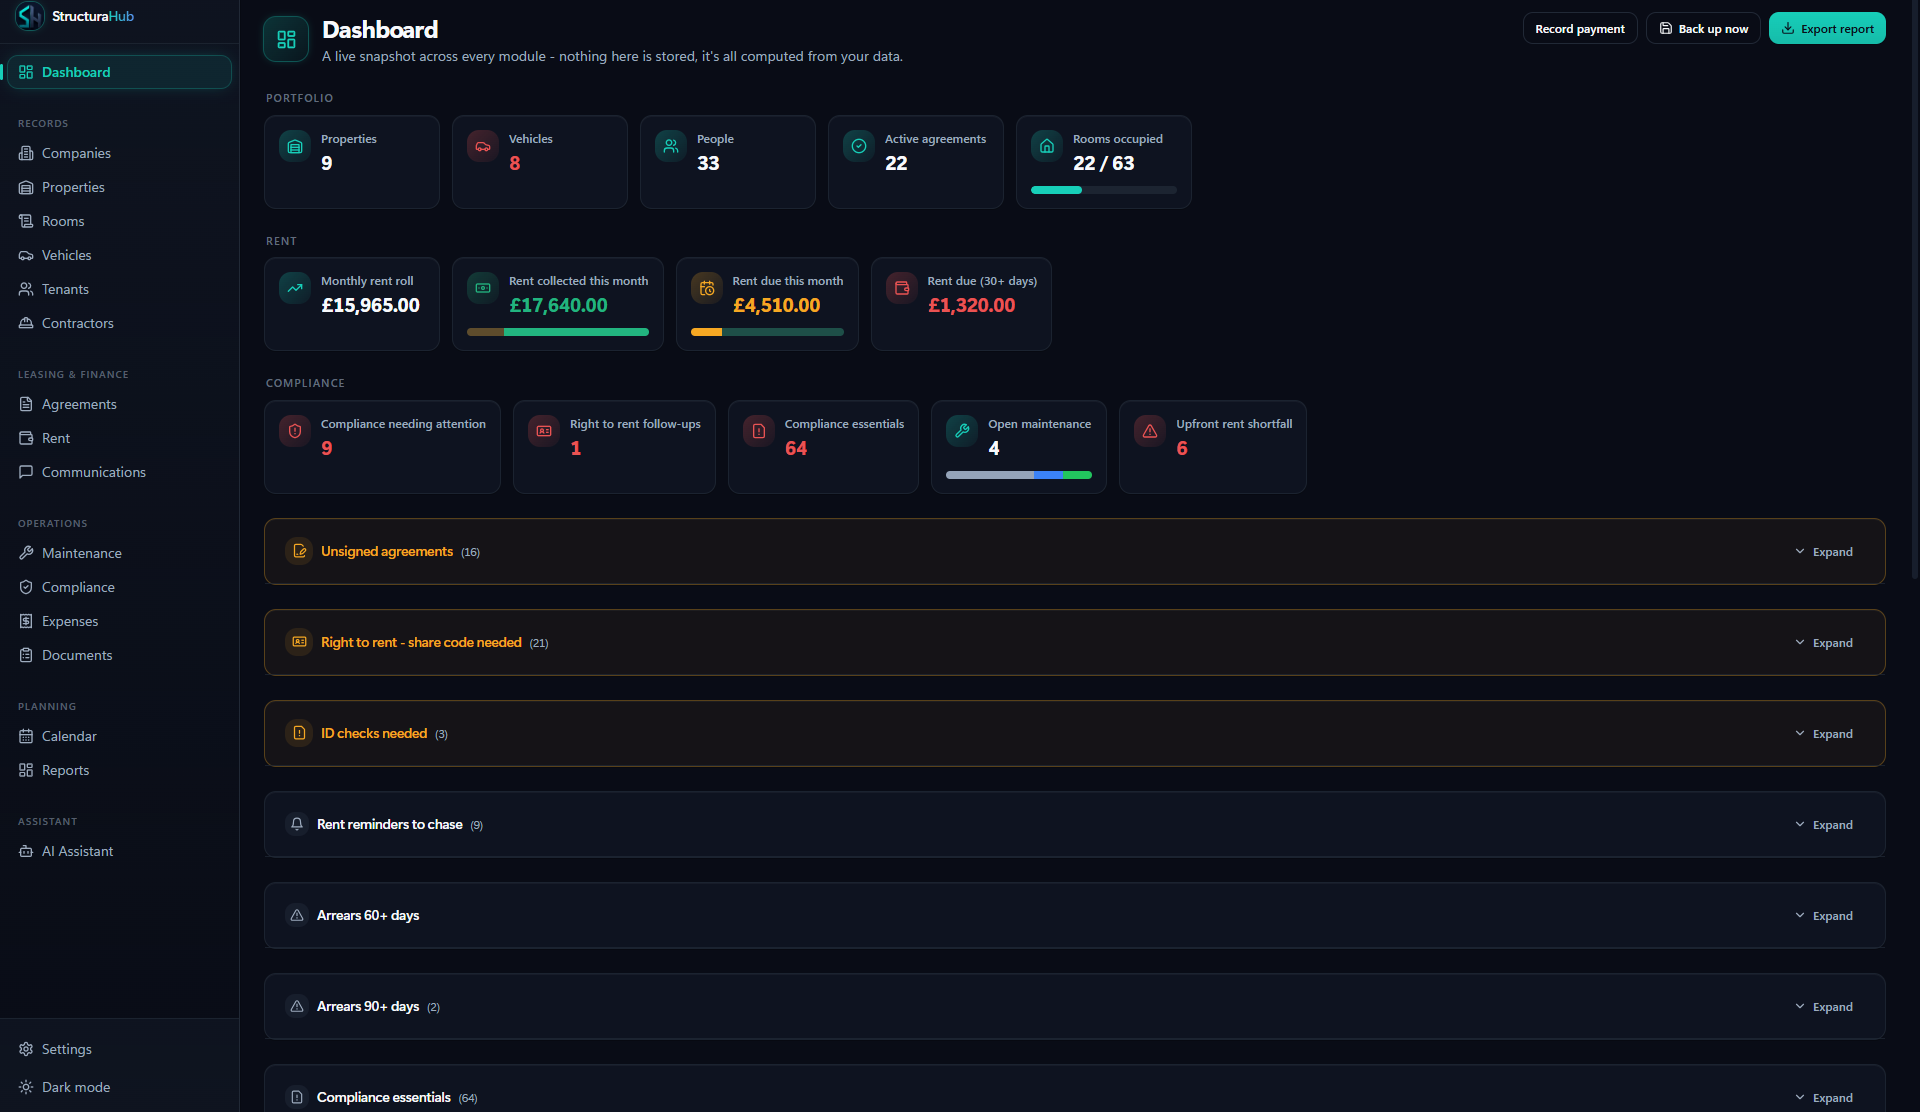Open the Vehicles page in sidebar
Image resolution: width=1920 pixels, height=1112 pixels.
120,256
